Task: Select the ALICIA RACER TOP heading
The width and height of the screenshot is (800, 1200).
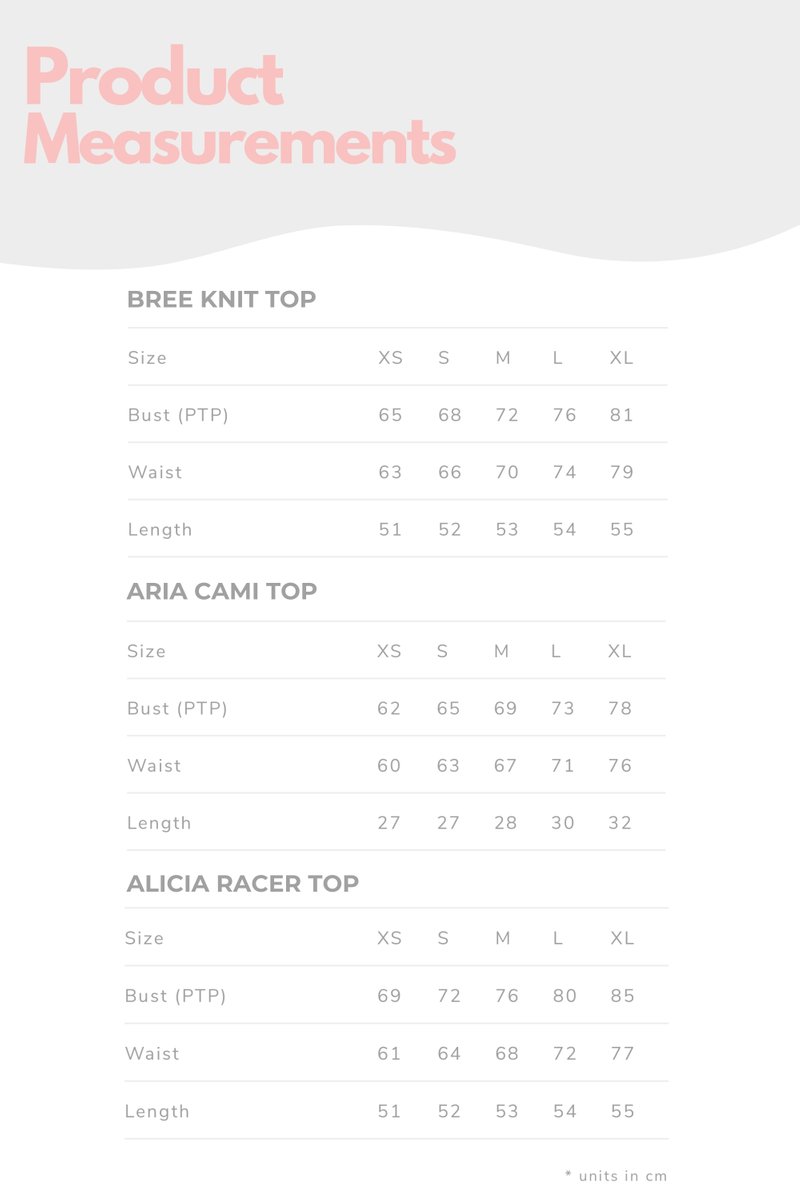Action: coord(242,884)
